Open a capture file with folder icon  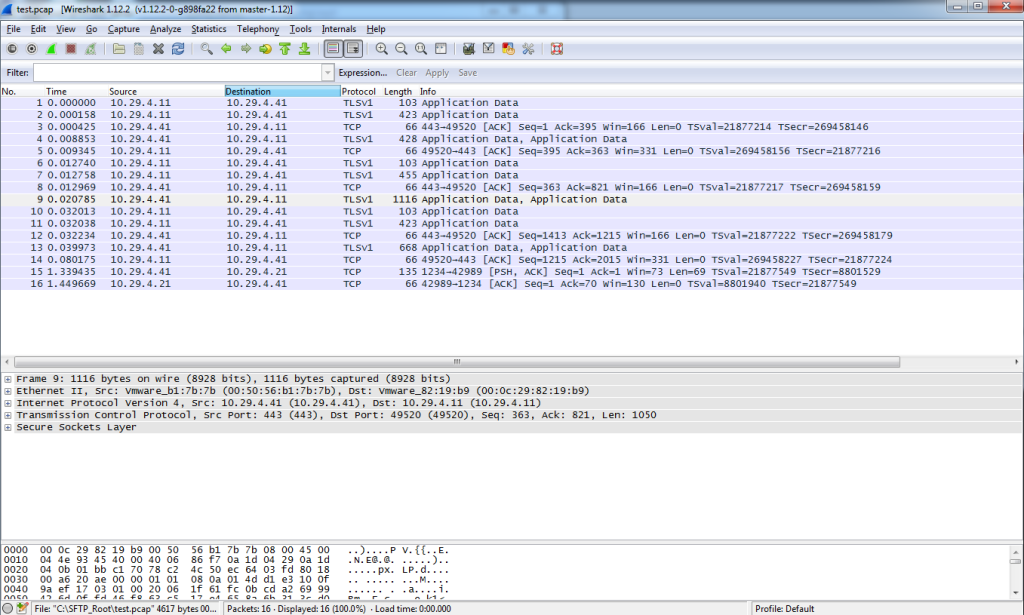tap(119, 49)
